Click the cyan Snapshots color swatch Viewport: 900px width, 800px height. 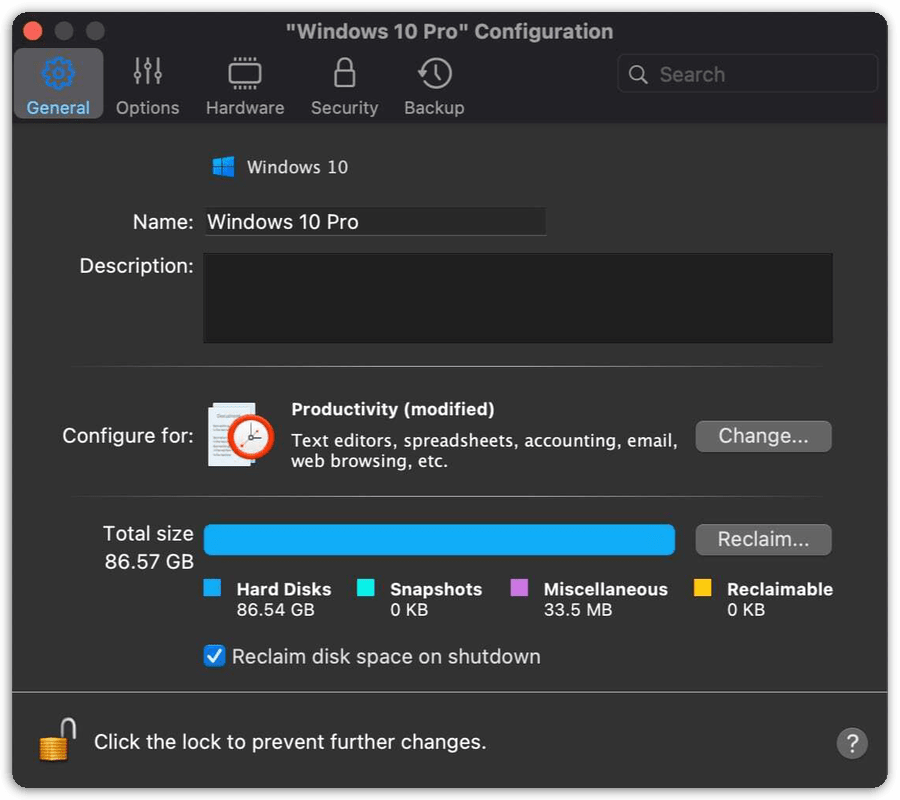point(366,588)
